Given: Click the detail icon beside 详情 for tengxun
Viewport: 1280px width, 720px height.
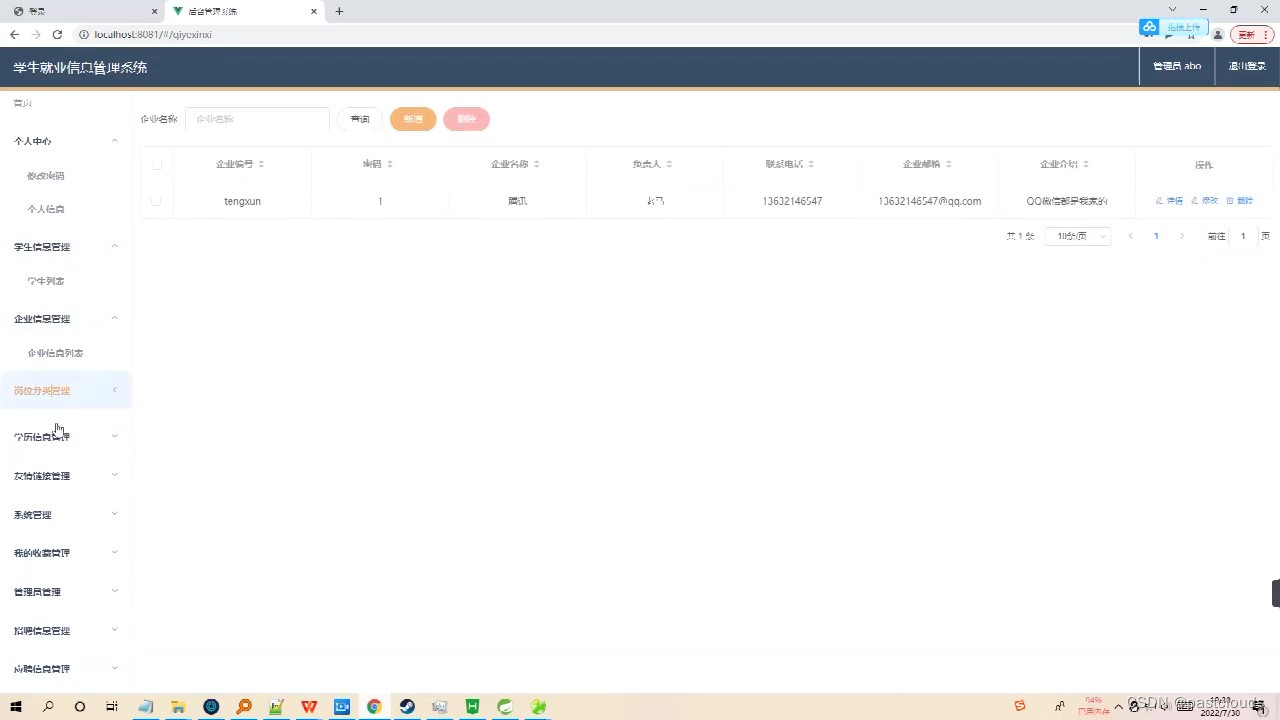Looking at the screenshot, I should [x=1158, y=200].
